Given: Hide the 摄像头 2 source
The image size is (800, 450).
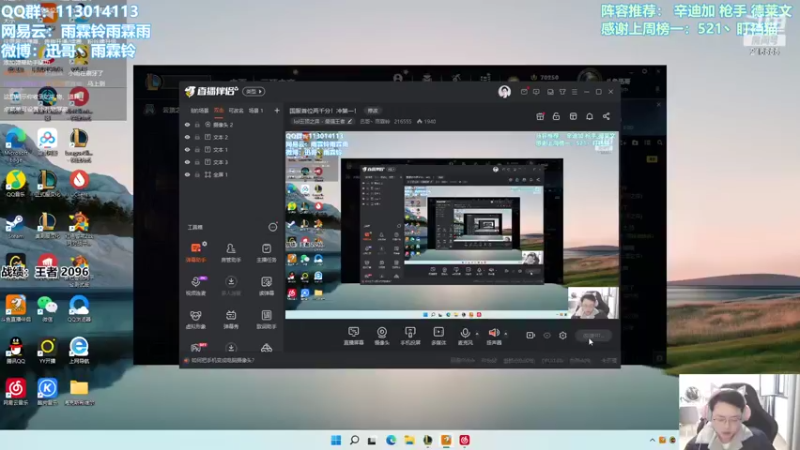Looking at the screenshot, I should (187, 124).
